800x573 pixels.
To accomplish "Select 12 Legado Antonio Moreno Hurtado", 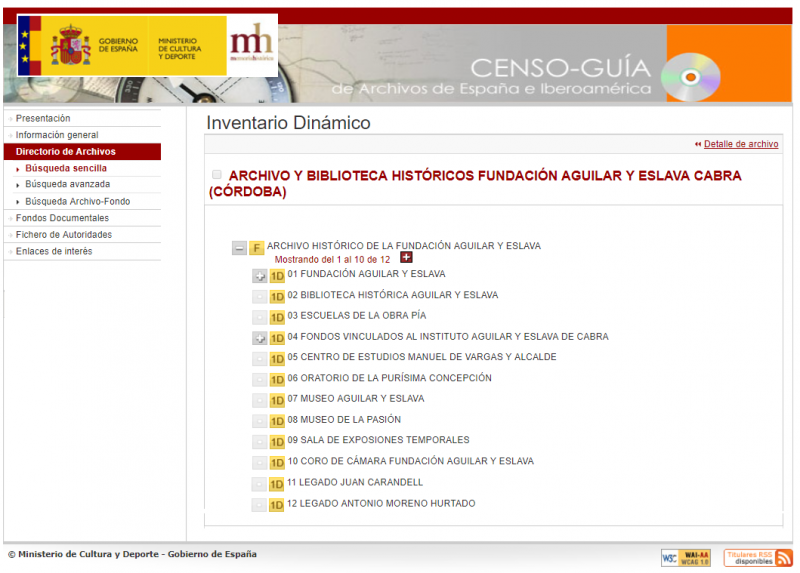I will [x=380, y=504].
